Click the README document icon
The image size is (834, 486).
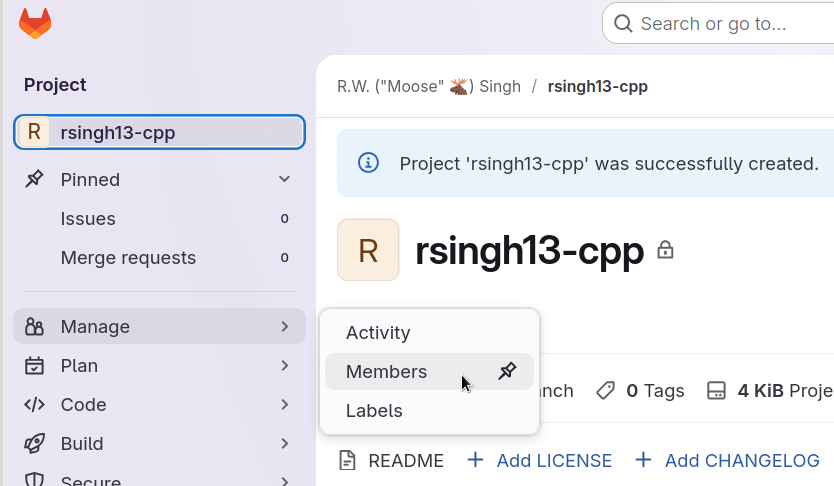point(347,460)
